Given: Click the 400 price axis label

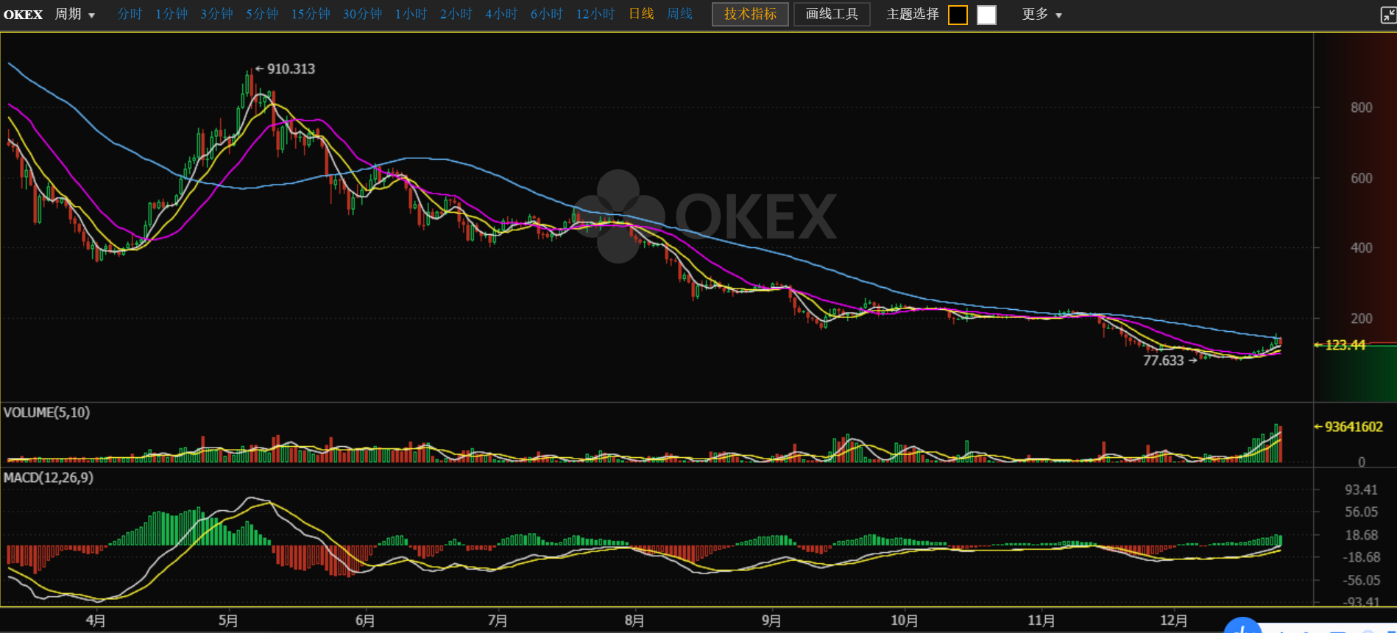Looking at the screenshot, I should point(1361,248).
